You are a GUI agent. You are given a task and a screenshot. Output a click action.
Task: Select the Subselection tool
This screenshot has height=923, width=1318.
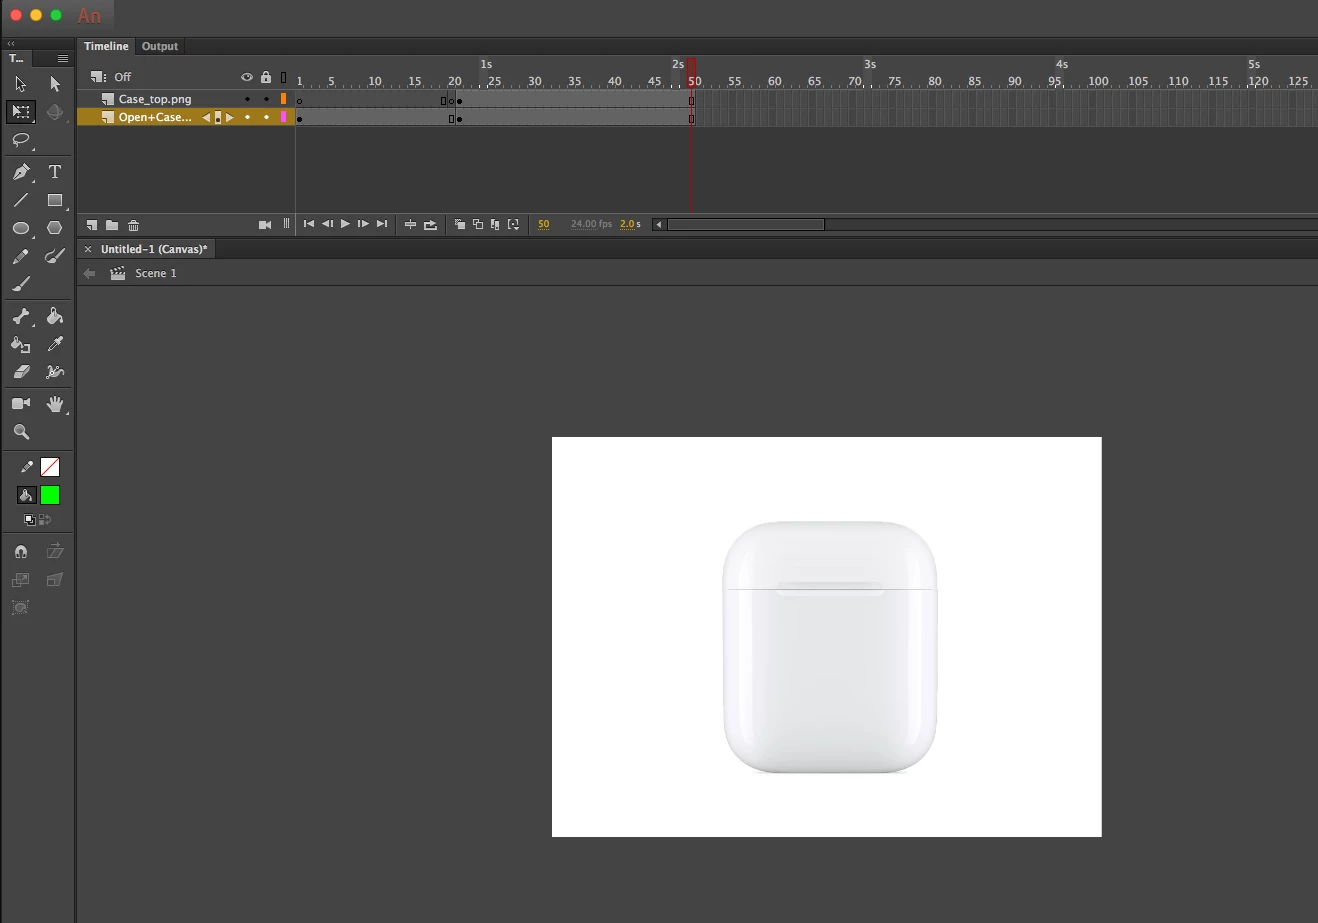tap(55, 84)
